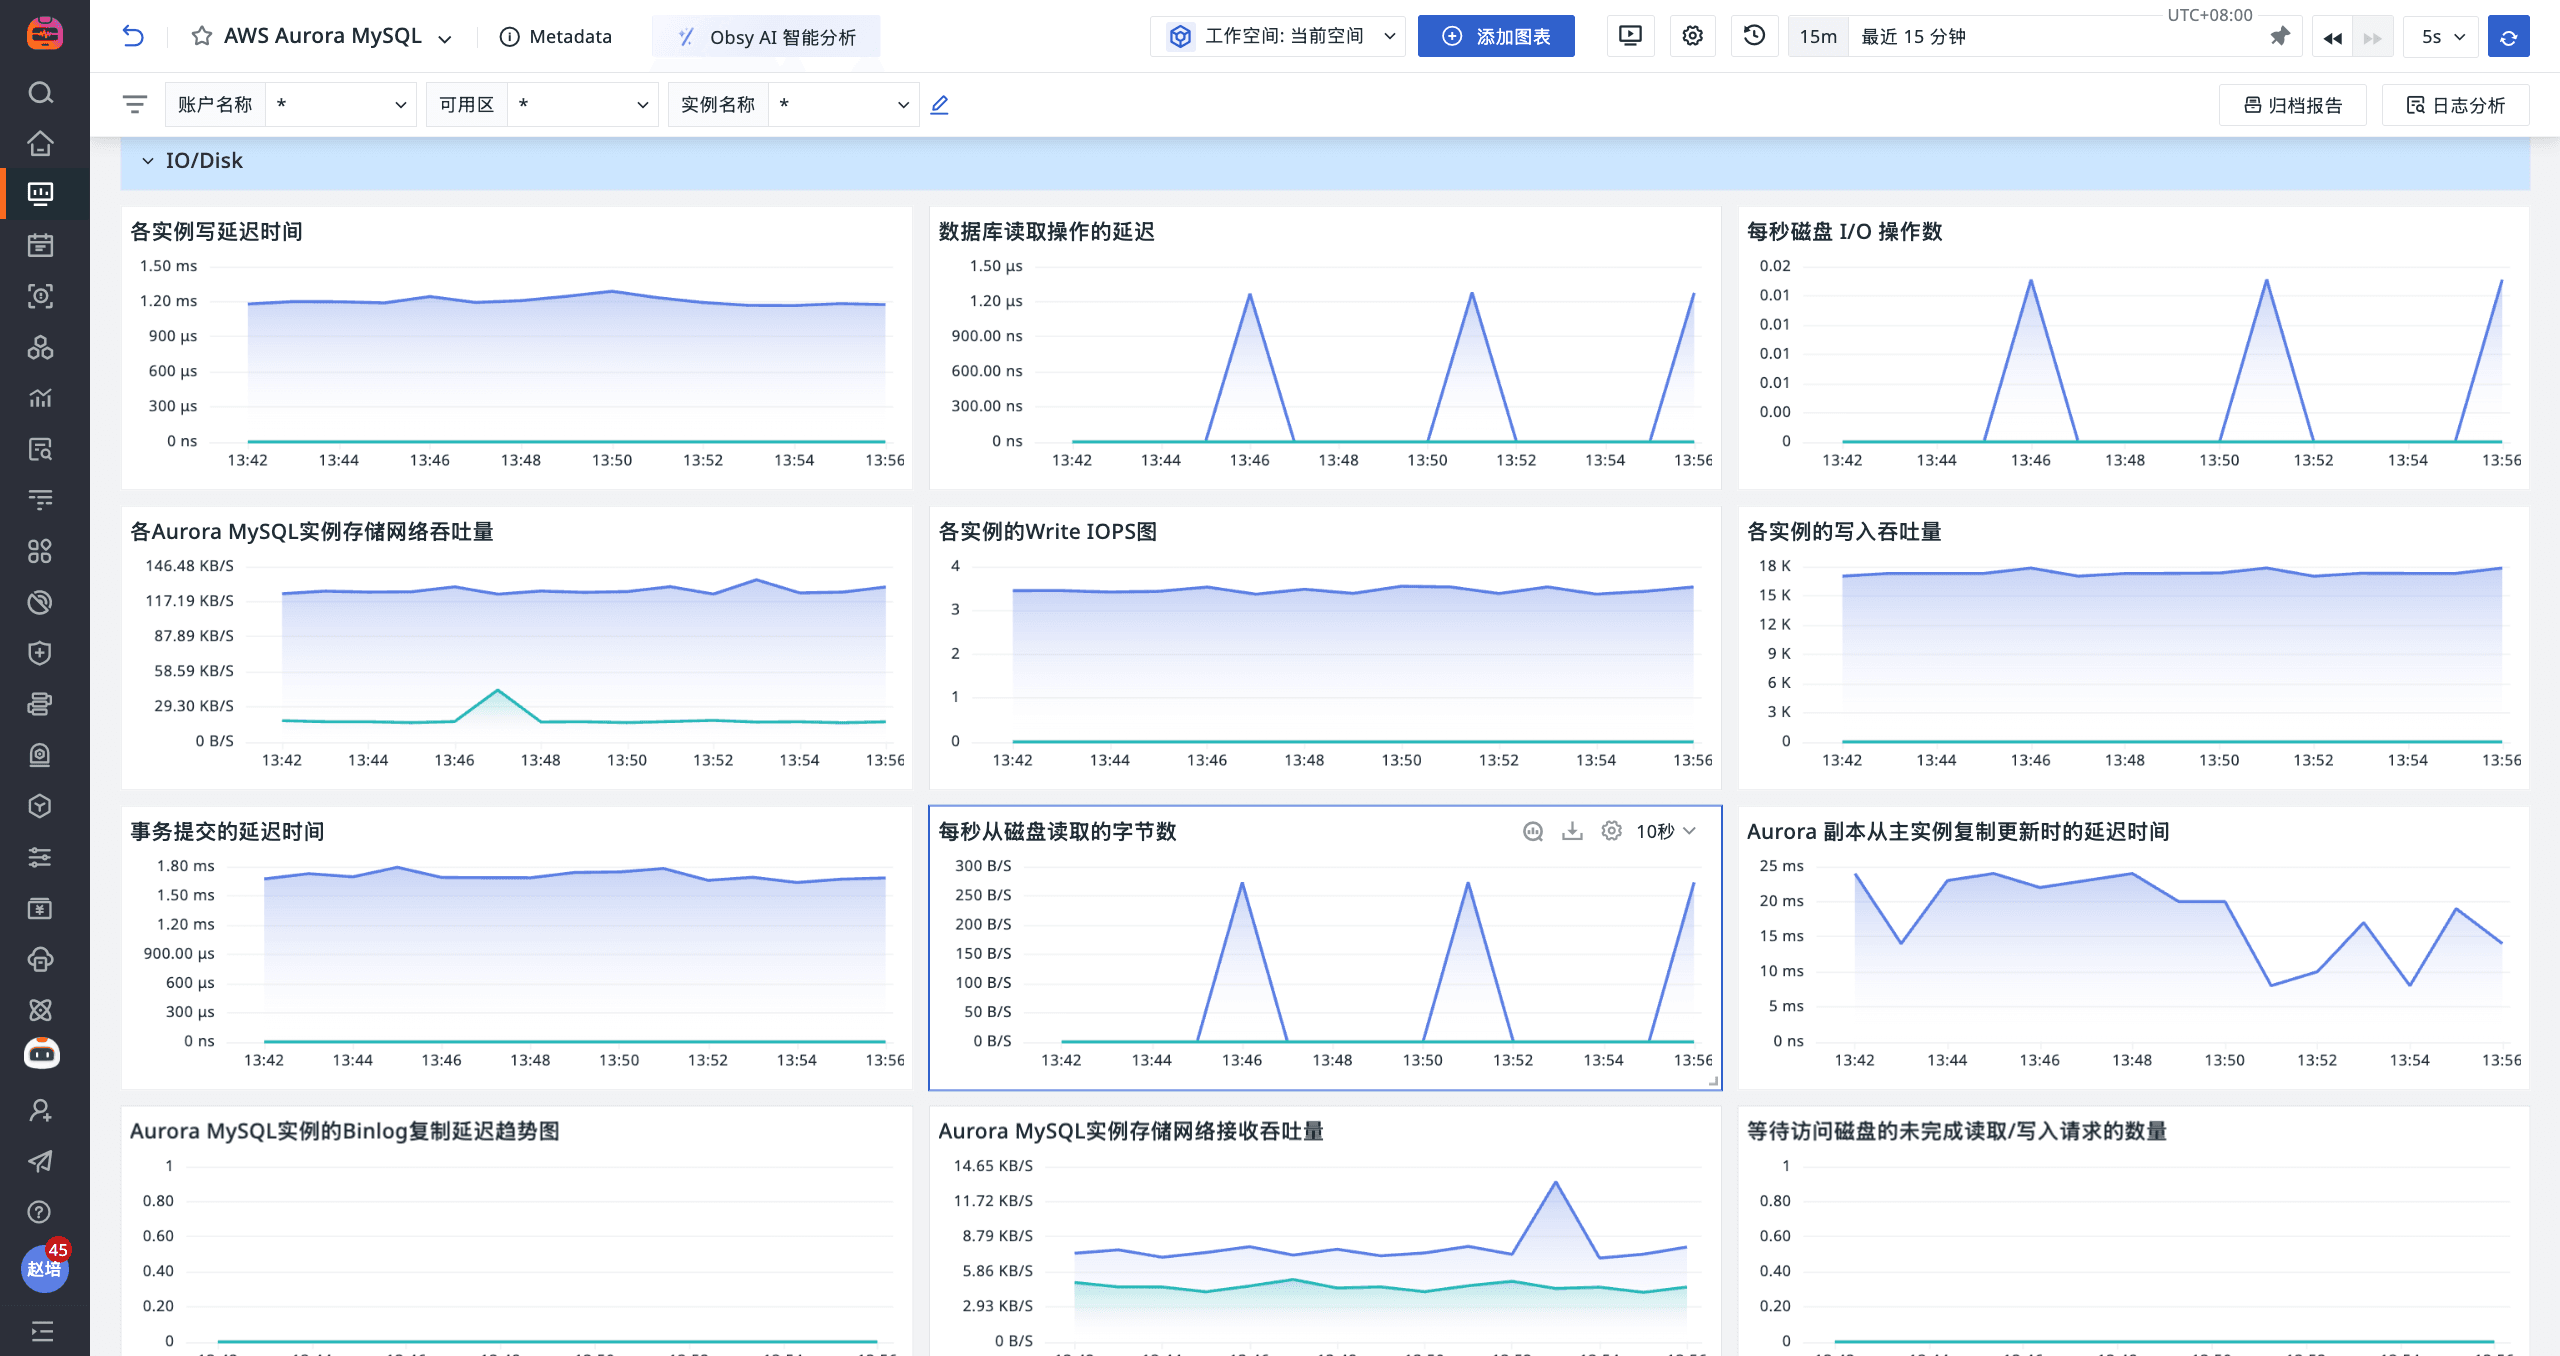The image size is (2560, 1356).
Task: Open the Metadata tab
Action: tap(556, 37)
